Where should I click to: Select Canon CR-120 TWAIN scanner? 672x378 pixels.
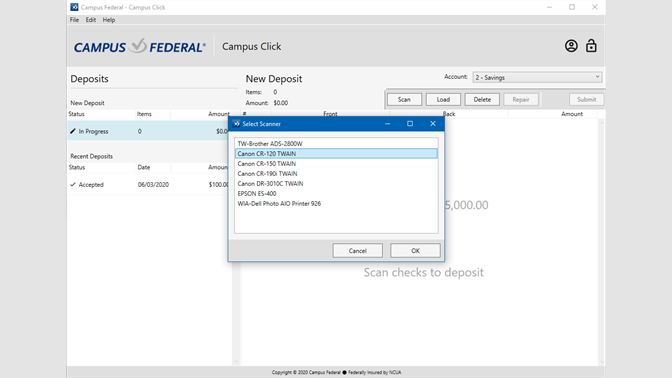pyautogui.click(x=336, y=153)
